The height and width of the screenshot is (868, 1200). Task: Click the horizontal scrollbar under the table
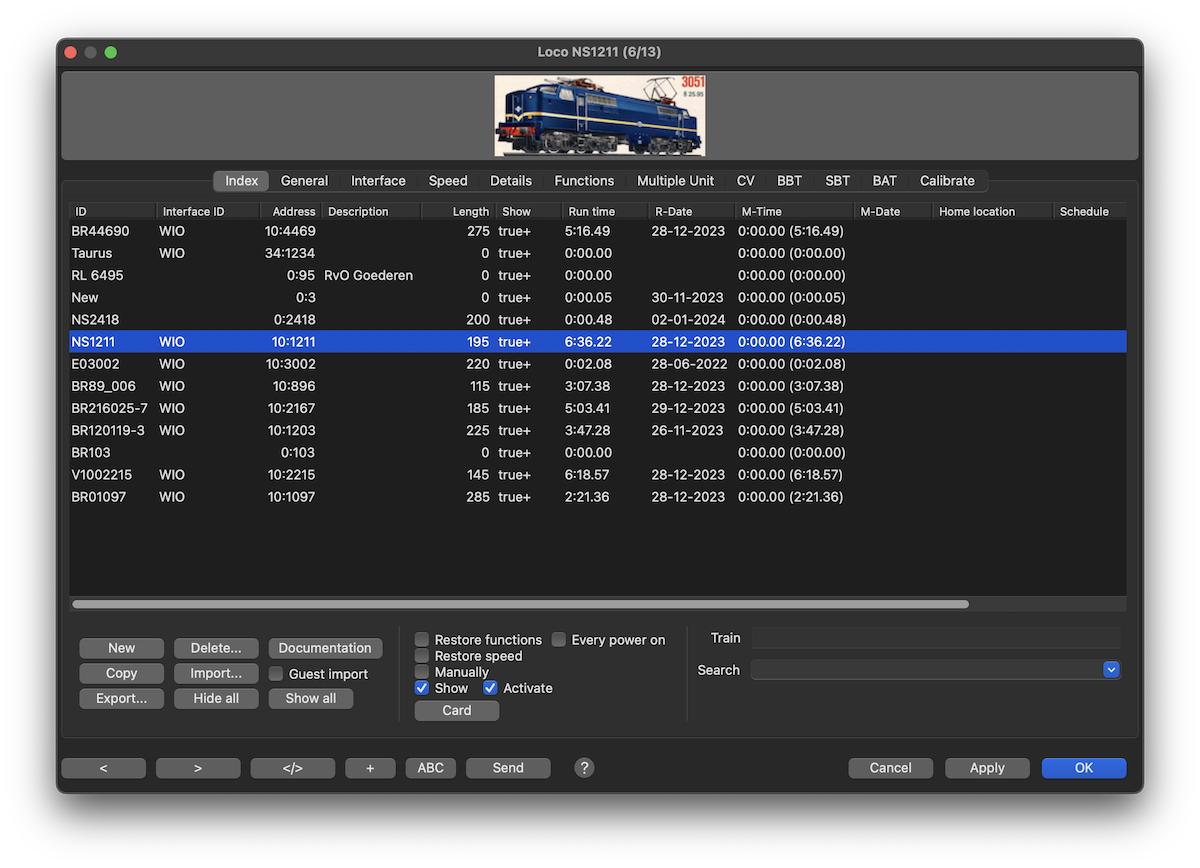coord(520,604)
